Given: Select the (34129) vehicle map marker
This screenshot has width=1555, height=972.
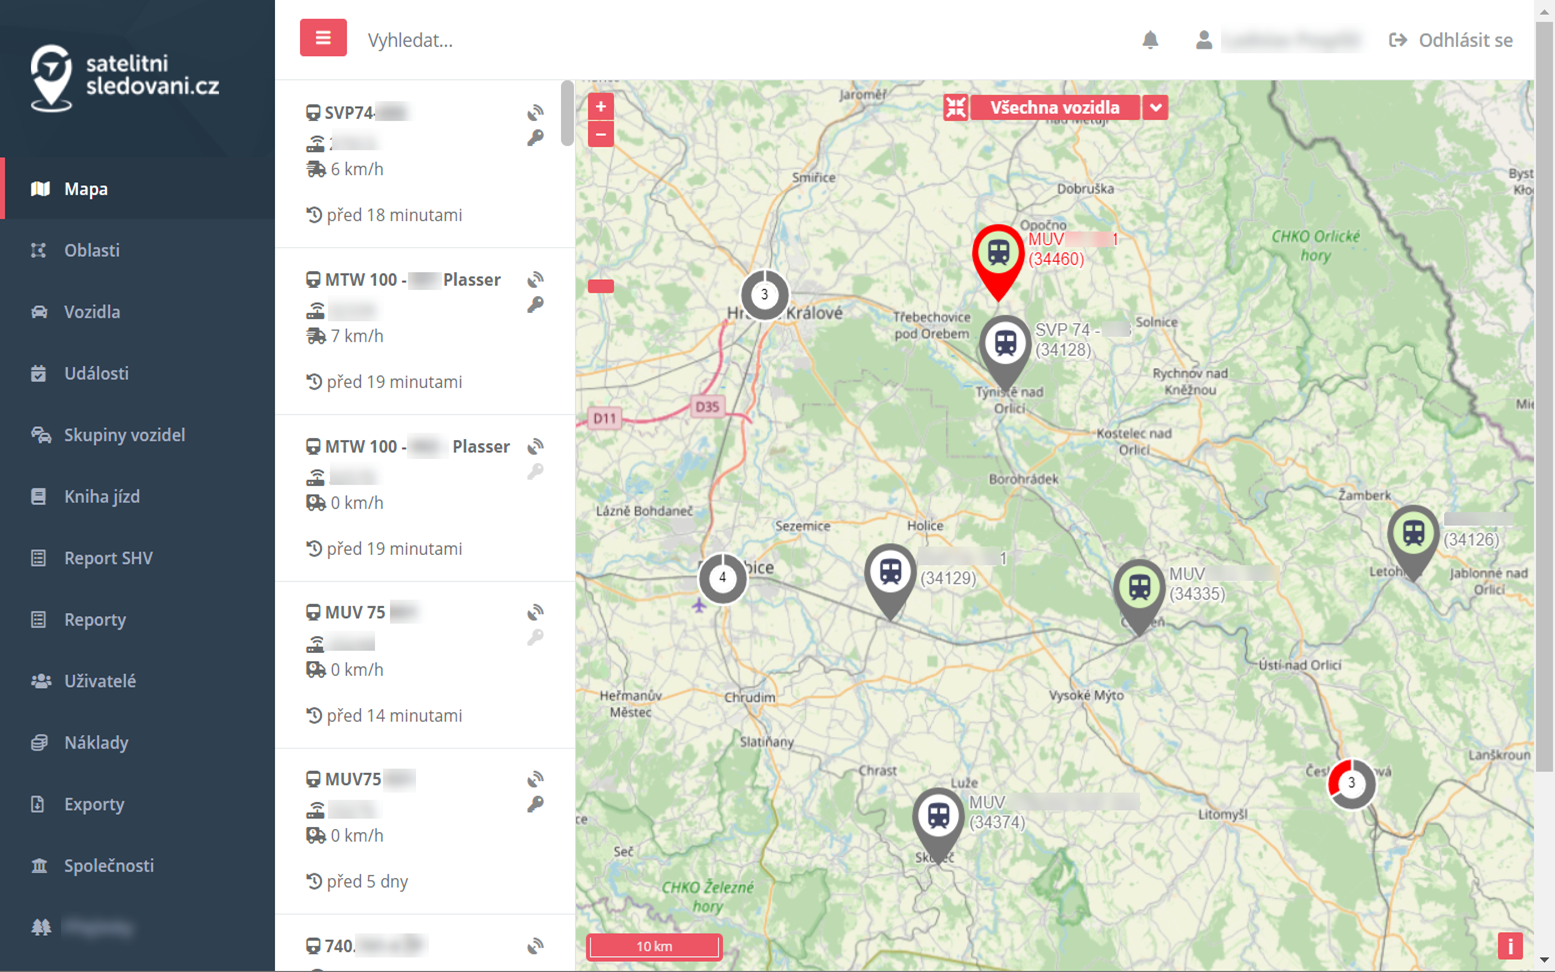Looking at the screenshot, I should [890, 580].
